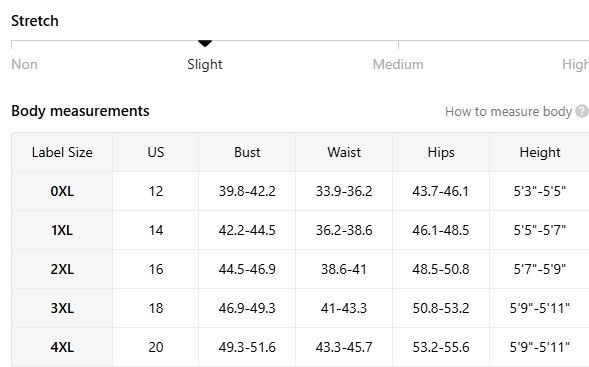The width and height of the screenshot is (589, 367).
Task: Click the Slight stretch label
Action: coord(205,64)
